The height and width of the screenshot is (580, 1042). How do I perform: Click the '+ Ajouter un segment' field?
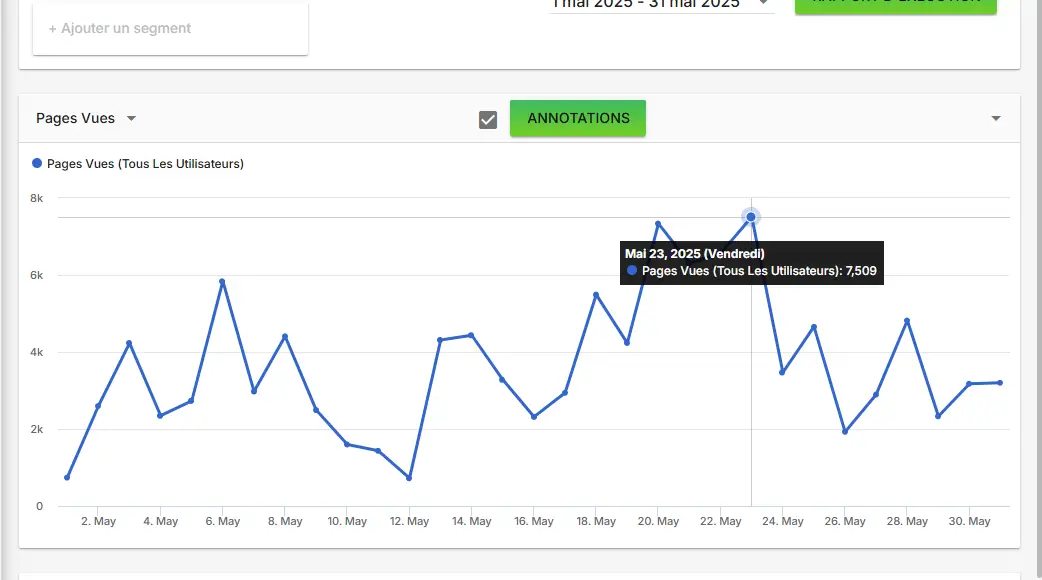click(170, 29)
